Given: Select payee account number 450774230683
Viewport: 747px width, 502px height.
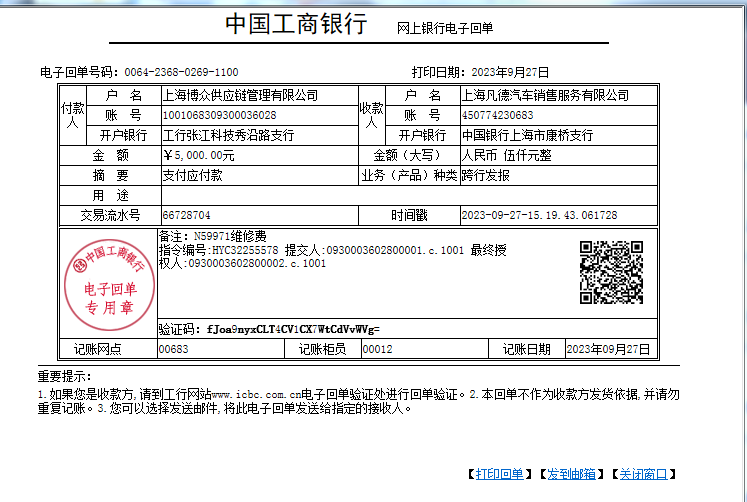Looking at the screenshot, I should pyautogui.click(x=498, y=116).
